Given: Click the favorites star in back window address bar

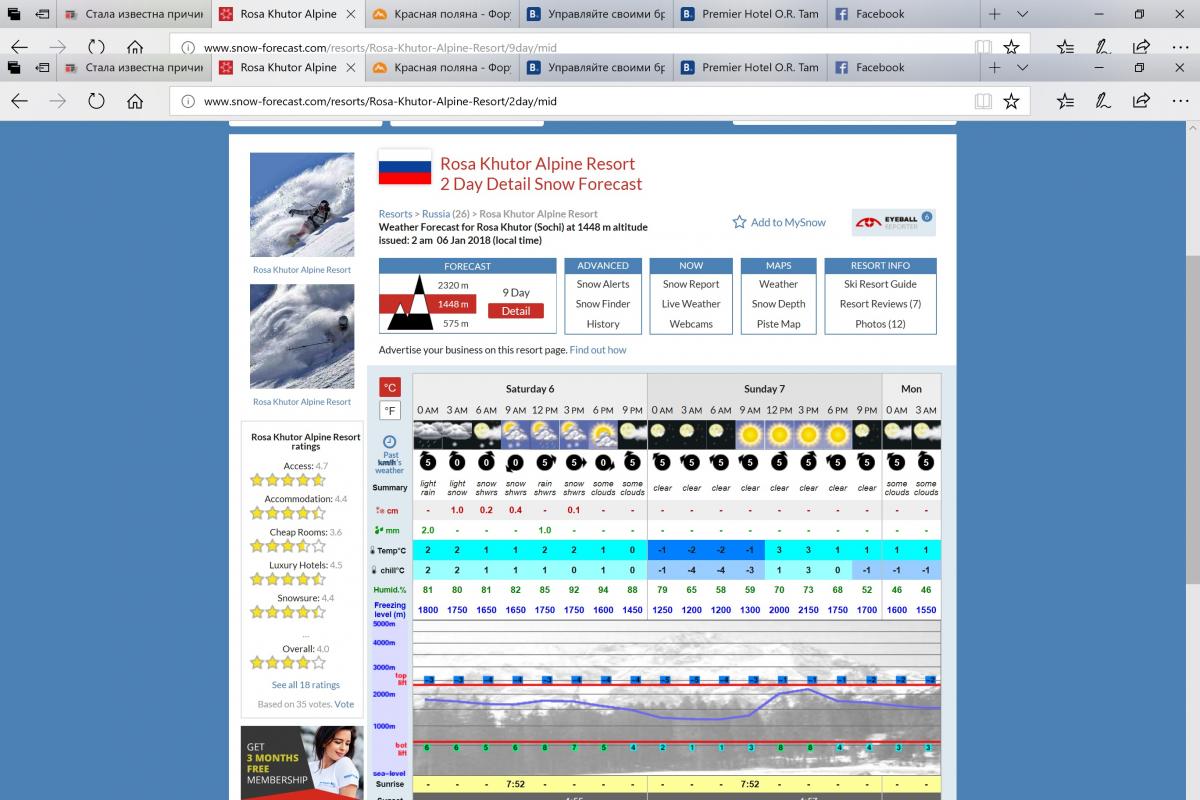Looking at the screenshot, I should tap(1011, 47).
